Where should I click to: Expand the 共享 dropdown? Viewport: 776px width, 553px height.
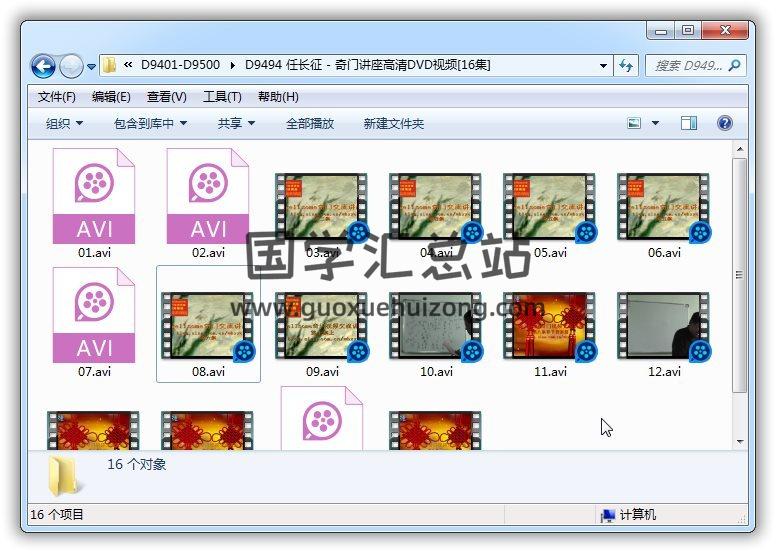(x=236, y=123)
